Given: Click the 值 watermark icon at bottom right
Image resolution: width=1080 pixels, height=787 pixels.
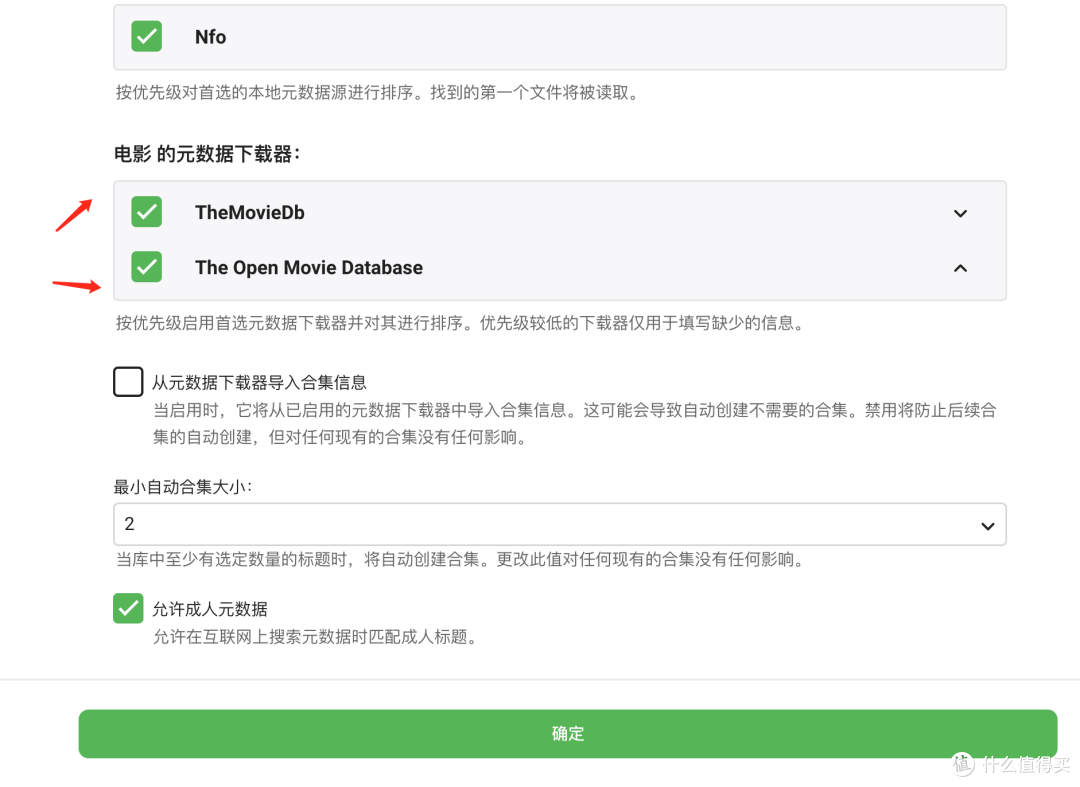Looking at the screenshot, I should click(x=962, y=762).
